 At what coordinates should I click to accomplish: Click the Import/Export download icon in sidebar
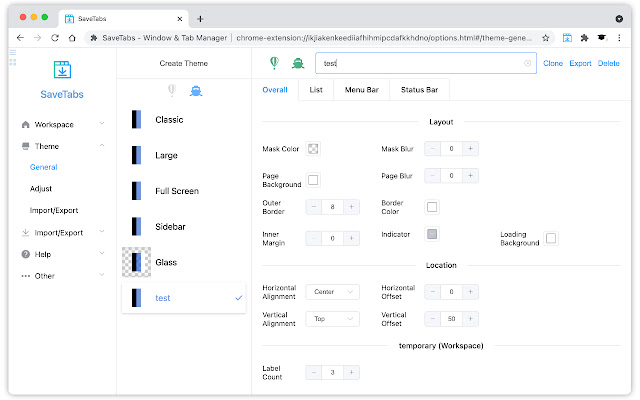pos(25,233)
